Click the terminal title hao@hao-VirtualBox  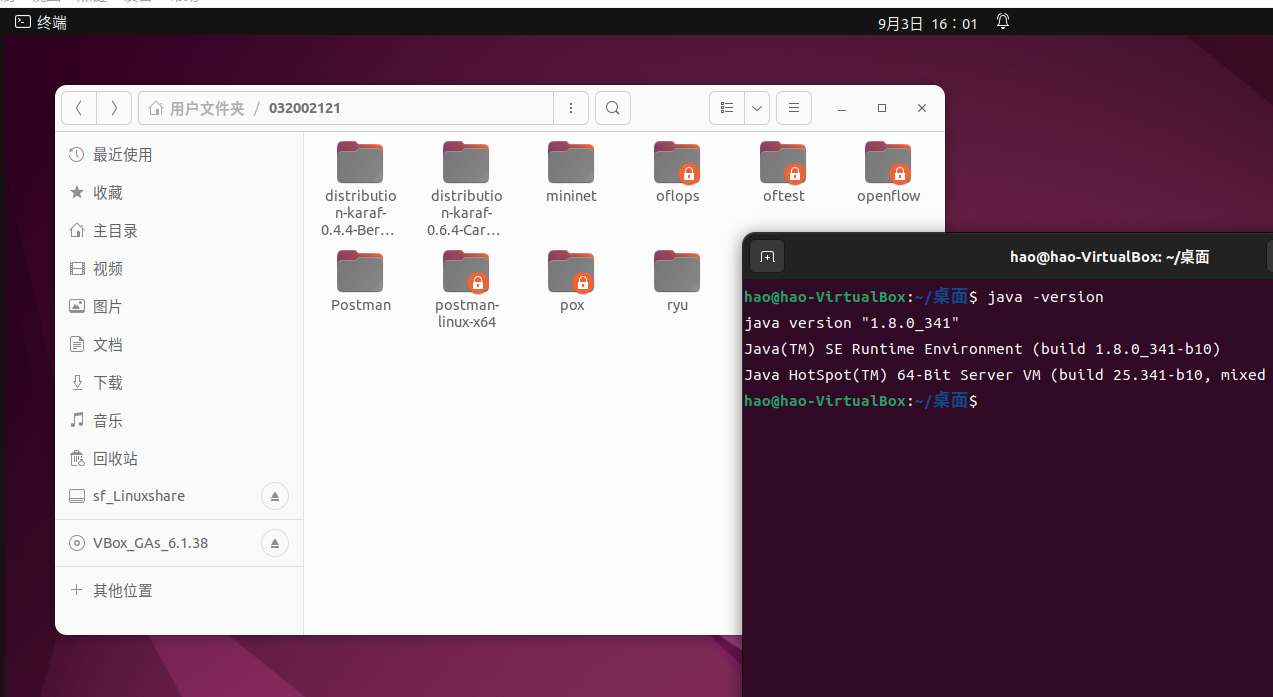click(1110, 257)
